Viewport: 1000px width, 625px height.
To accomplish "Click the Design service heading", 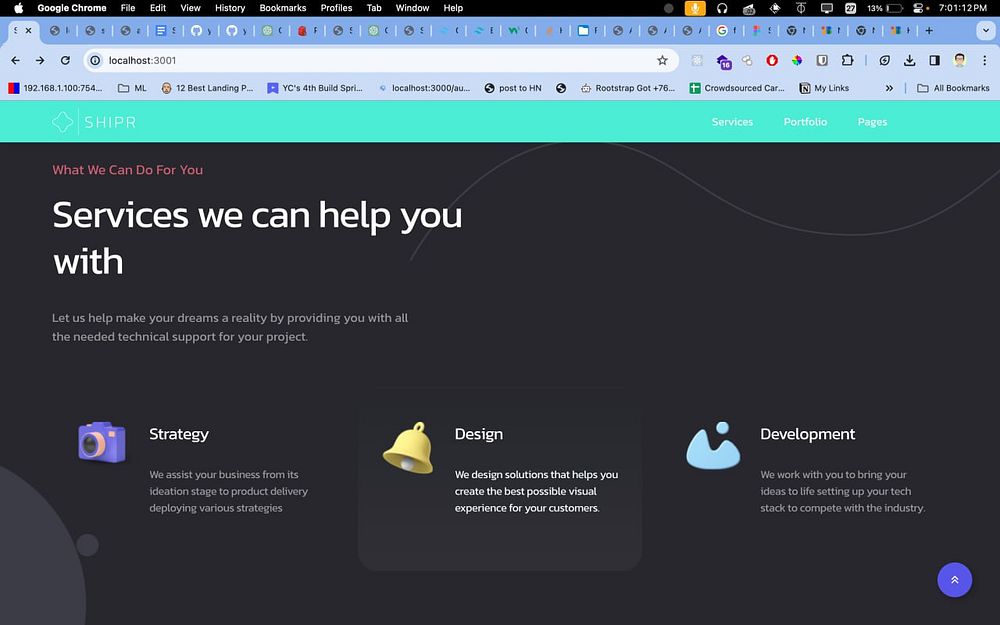I will (x=478, y=434).
